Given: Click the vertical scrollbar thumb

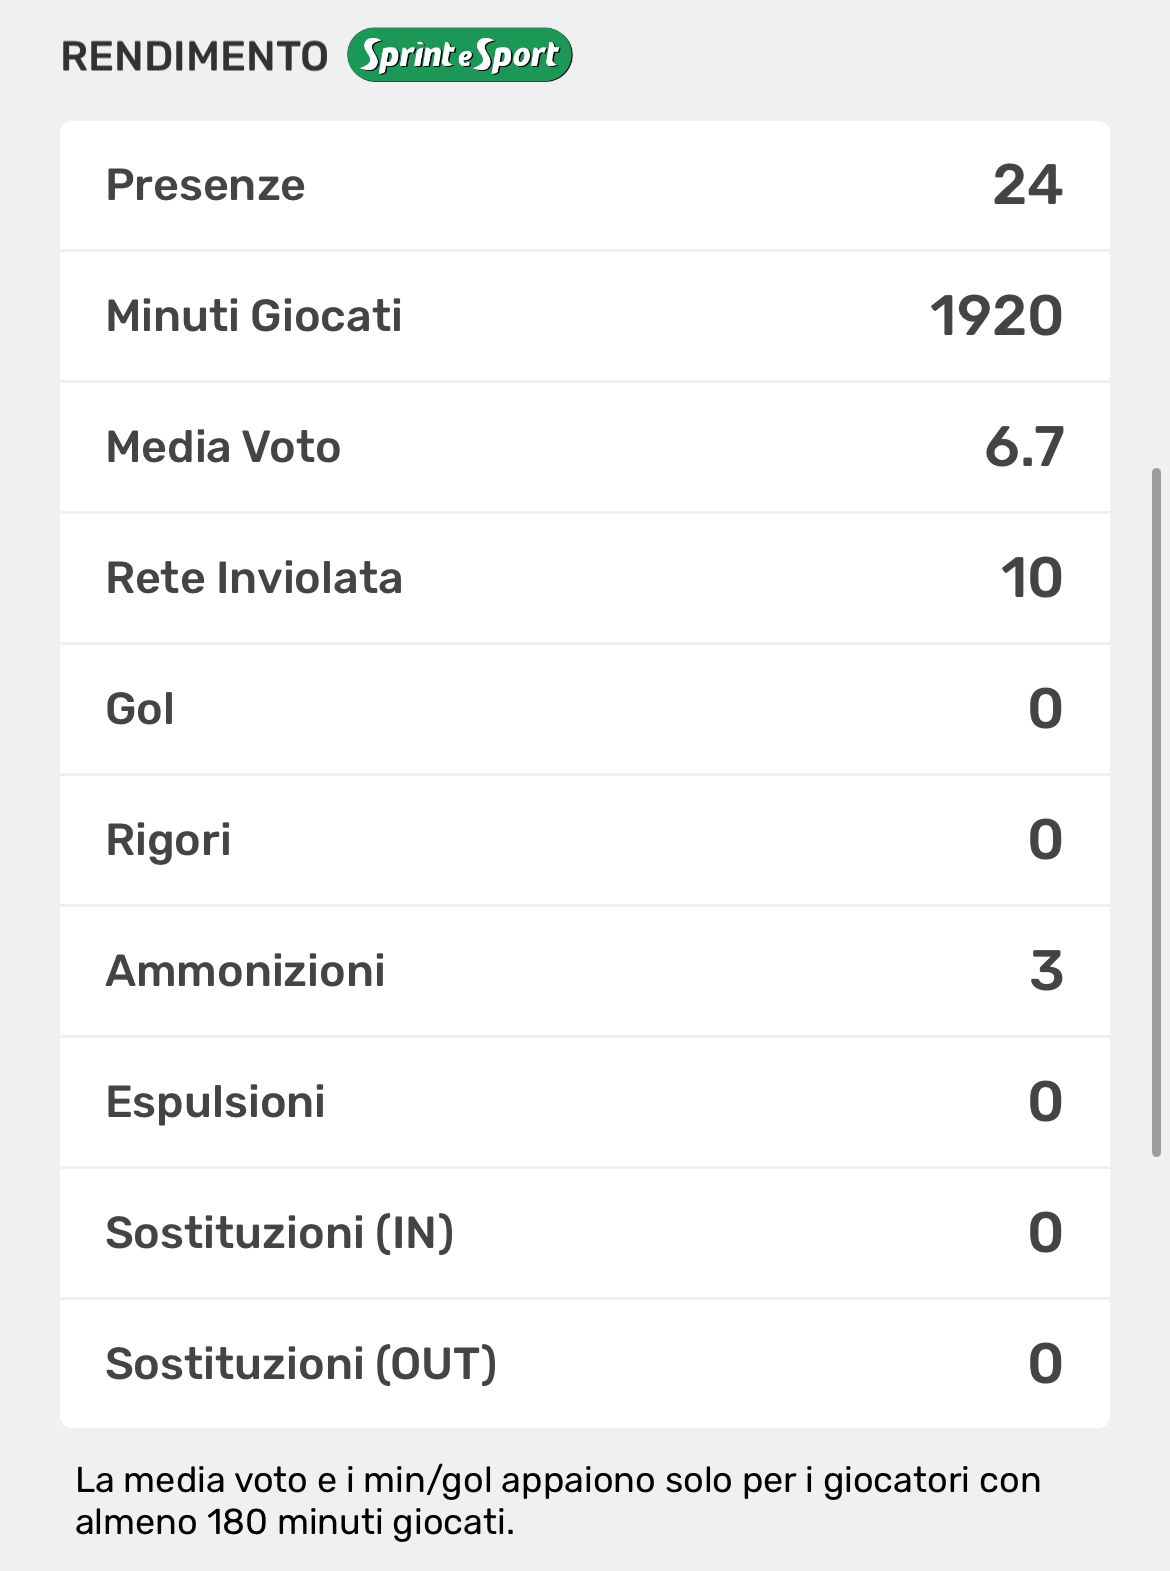Looking at the screenshot, I should click(x=1157, y=812).
